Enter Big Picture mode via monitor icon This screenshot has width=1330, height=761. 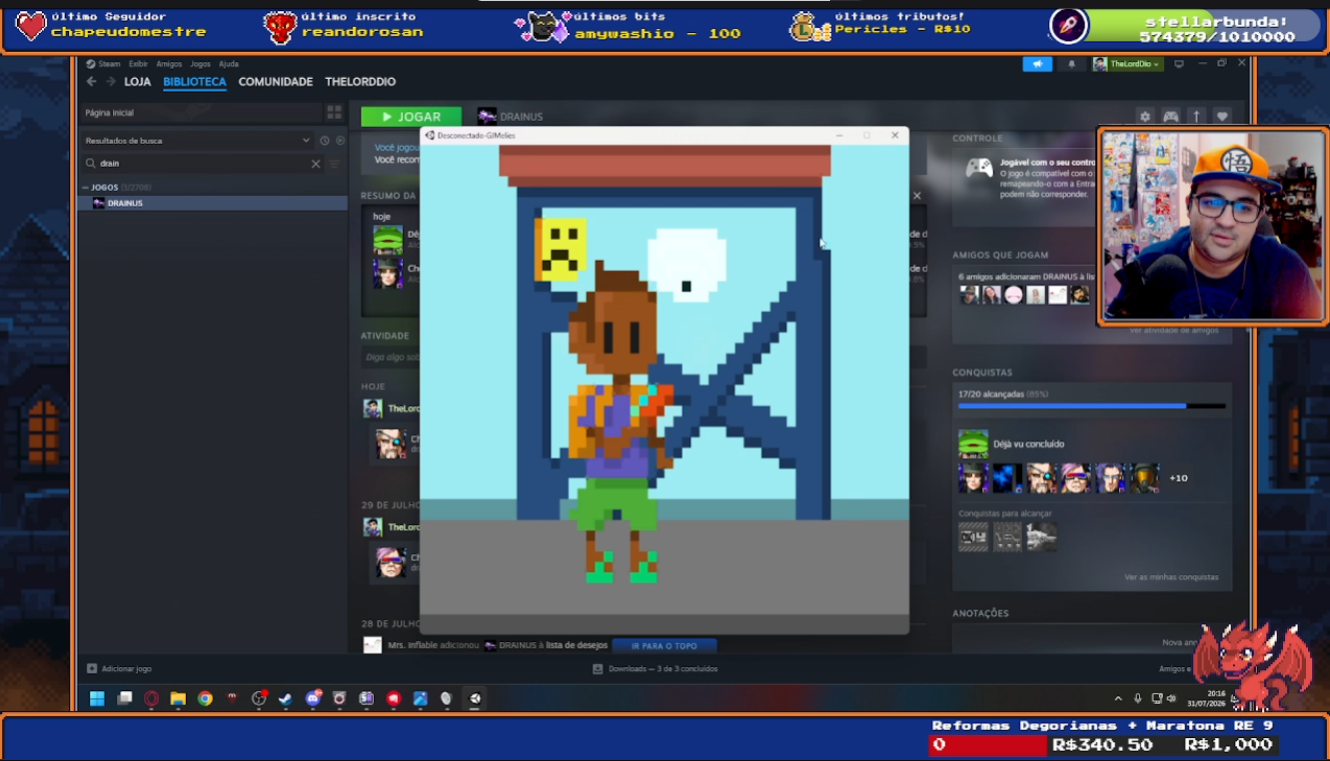(1179, 64)
